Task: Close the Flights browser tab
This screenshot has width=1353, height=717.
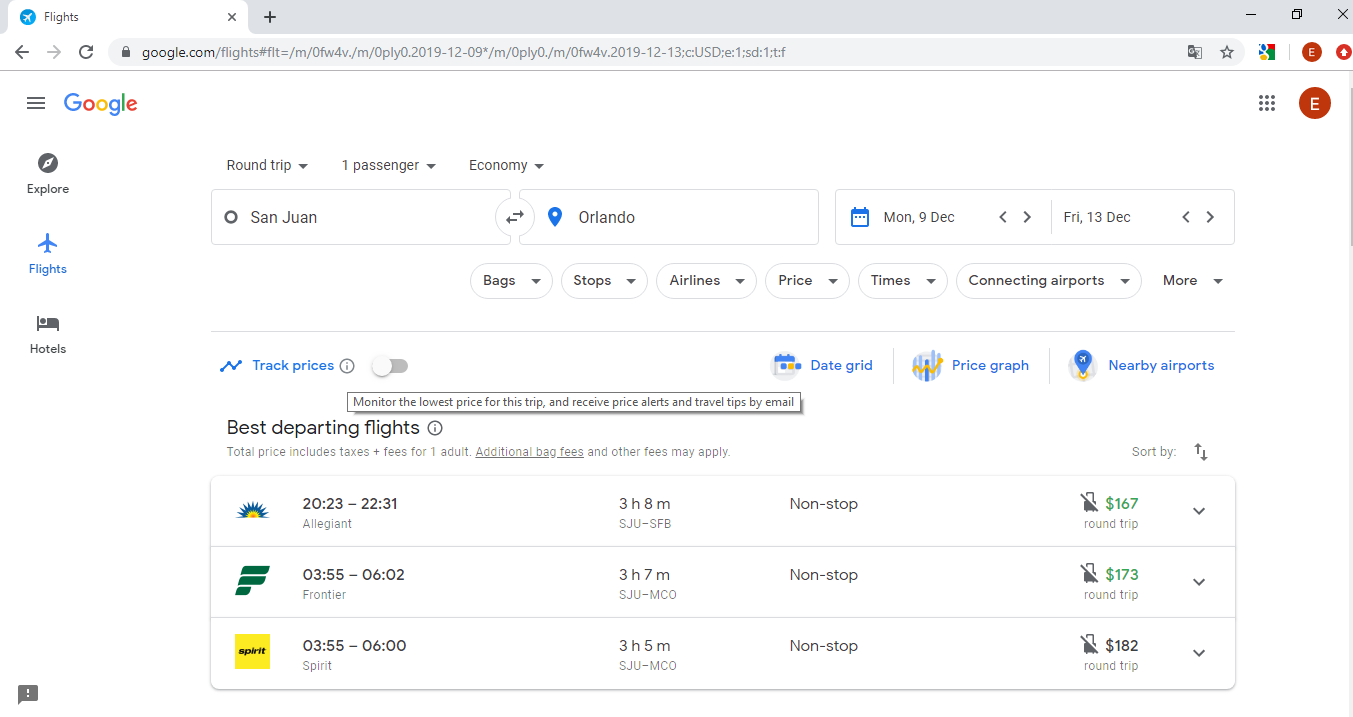Action: click(232, 17)
